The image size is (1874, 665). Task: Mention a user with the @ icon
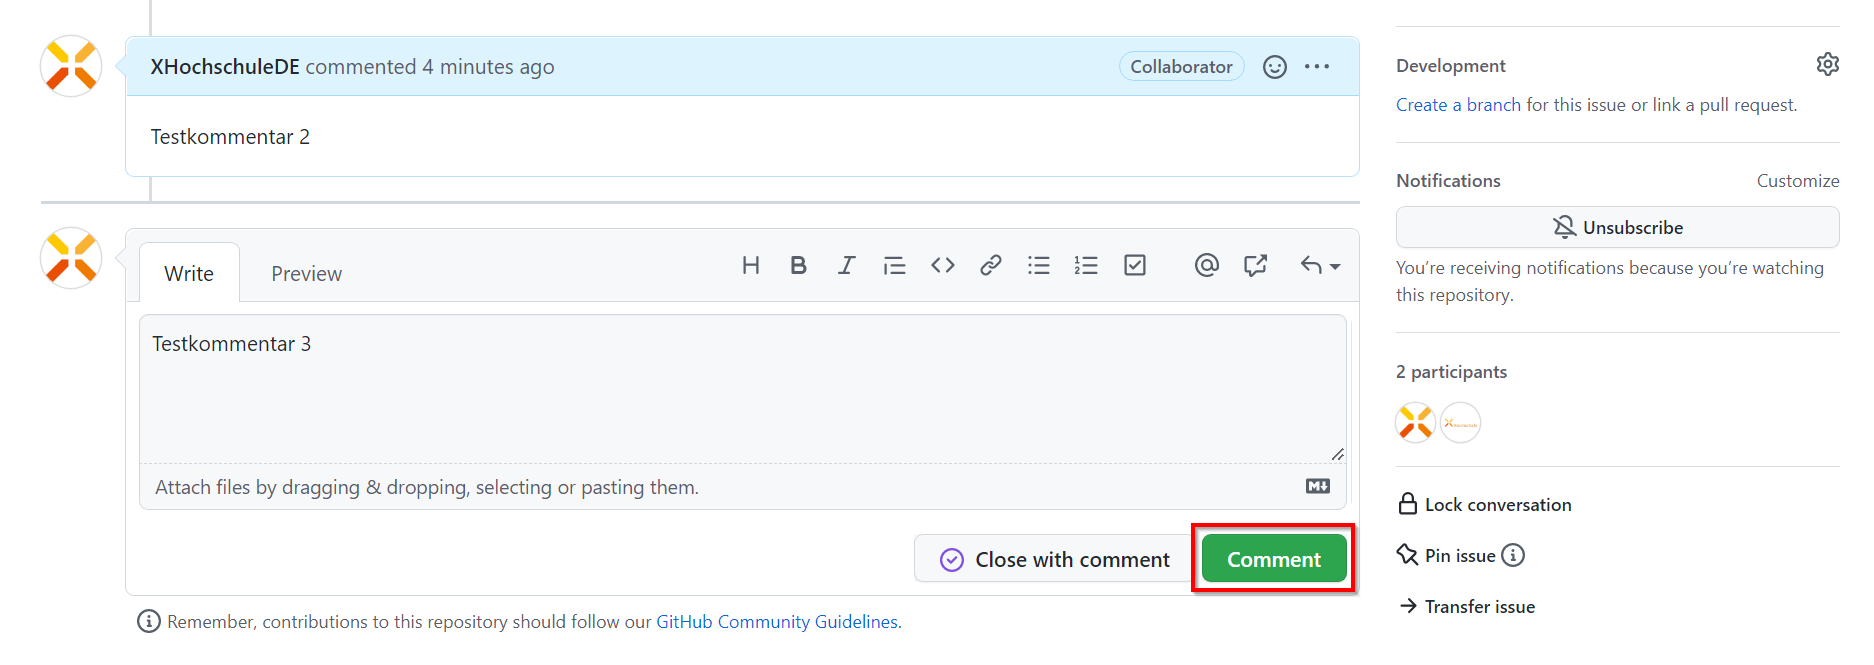(x=1206, y=265)
